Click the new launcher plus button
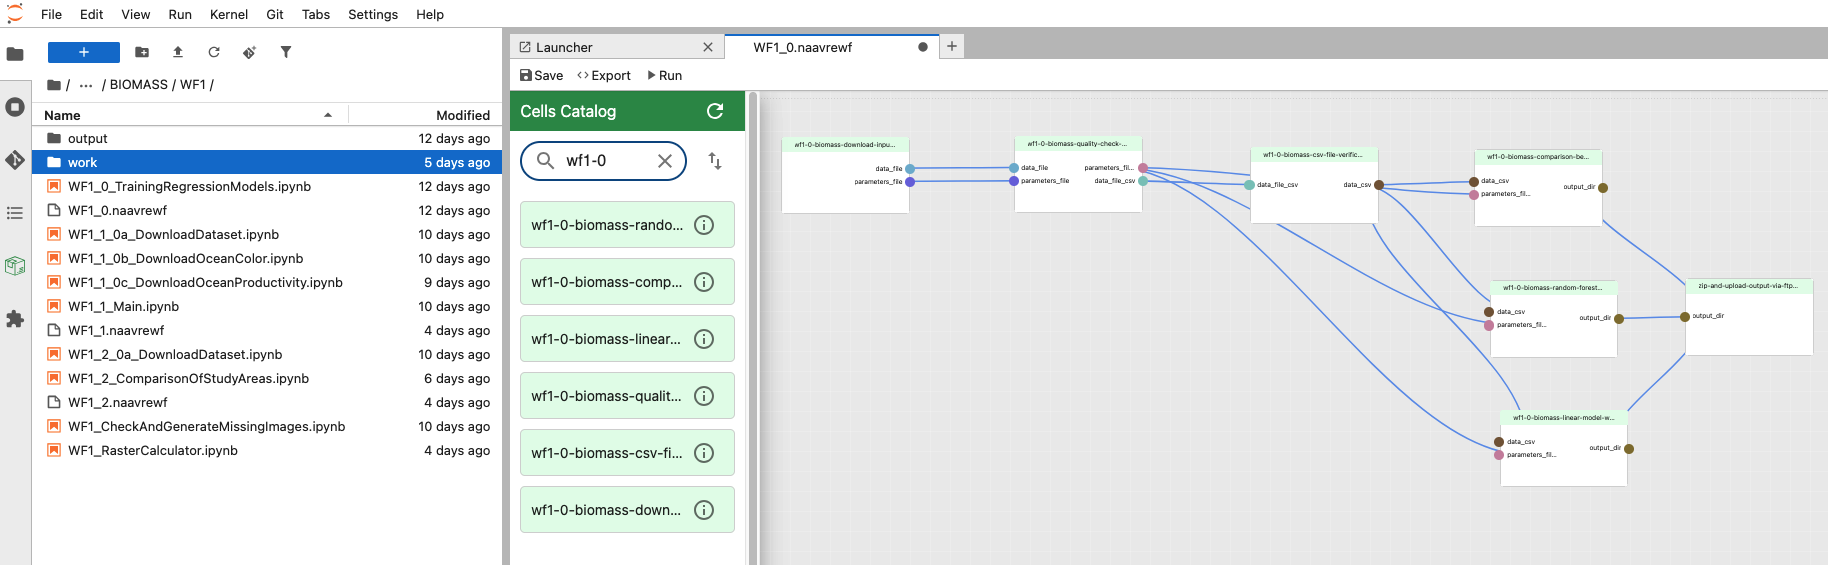The image size is (1828, 565). click(x=84, y=52)
